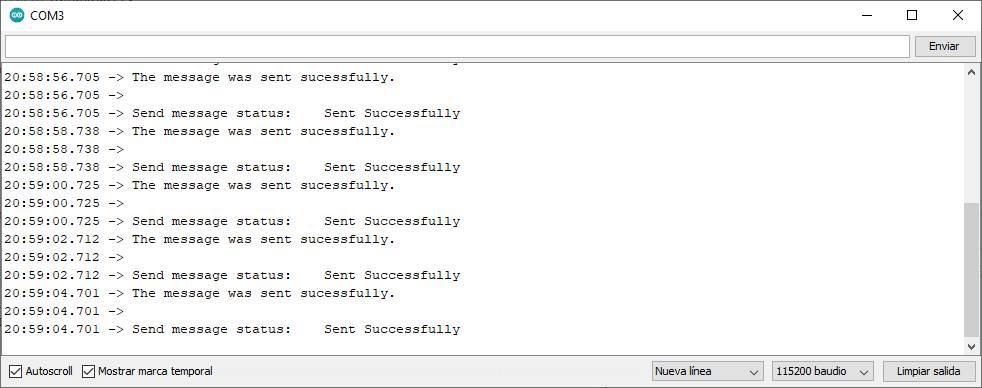
Task: Close the COM3 serial monitor window
Action: 958,16
